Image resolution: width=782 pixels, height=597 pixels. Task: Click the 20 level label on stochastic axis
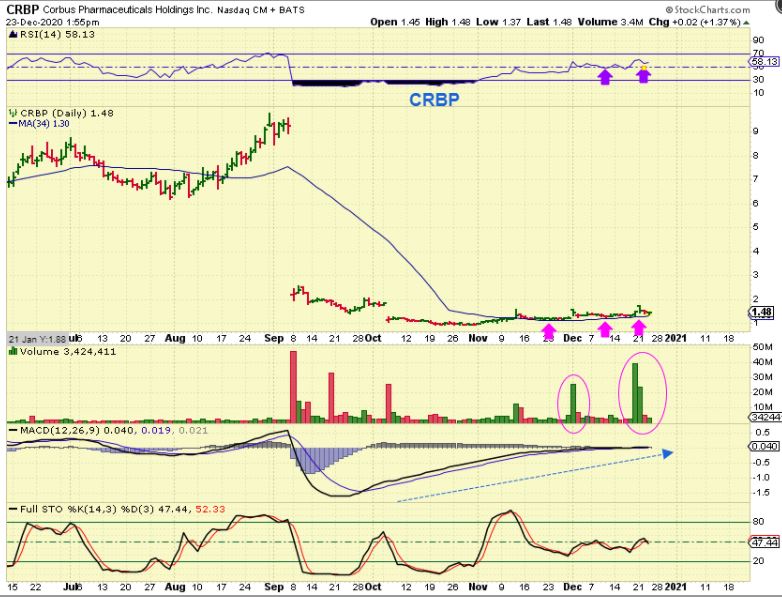(x=759, y=561)
